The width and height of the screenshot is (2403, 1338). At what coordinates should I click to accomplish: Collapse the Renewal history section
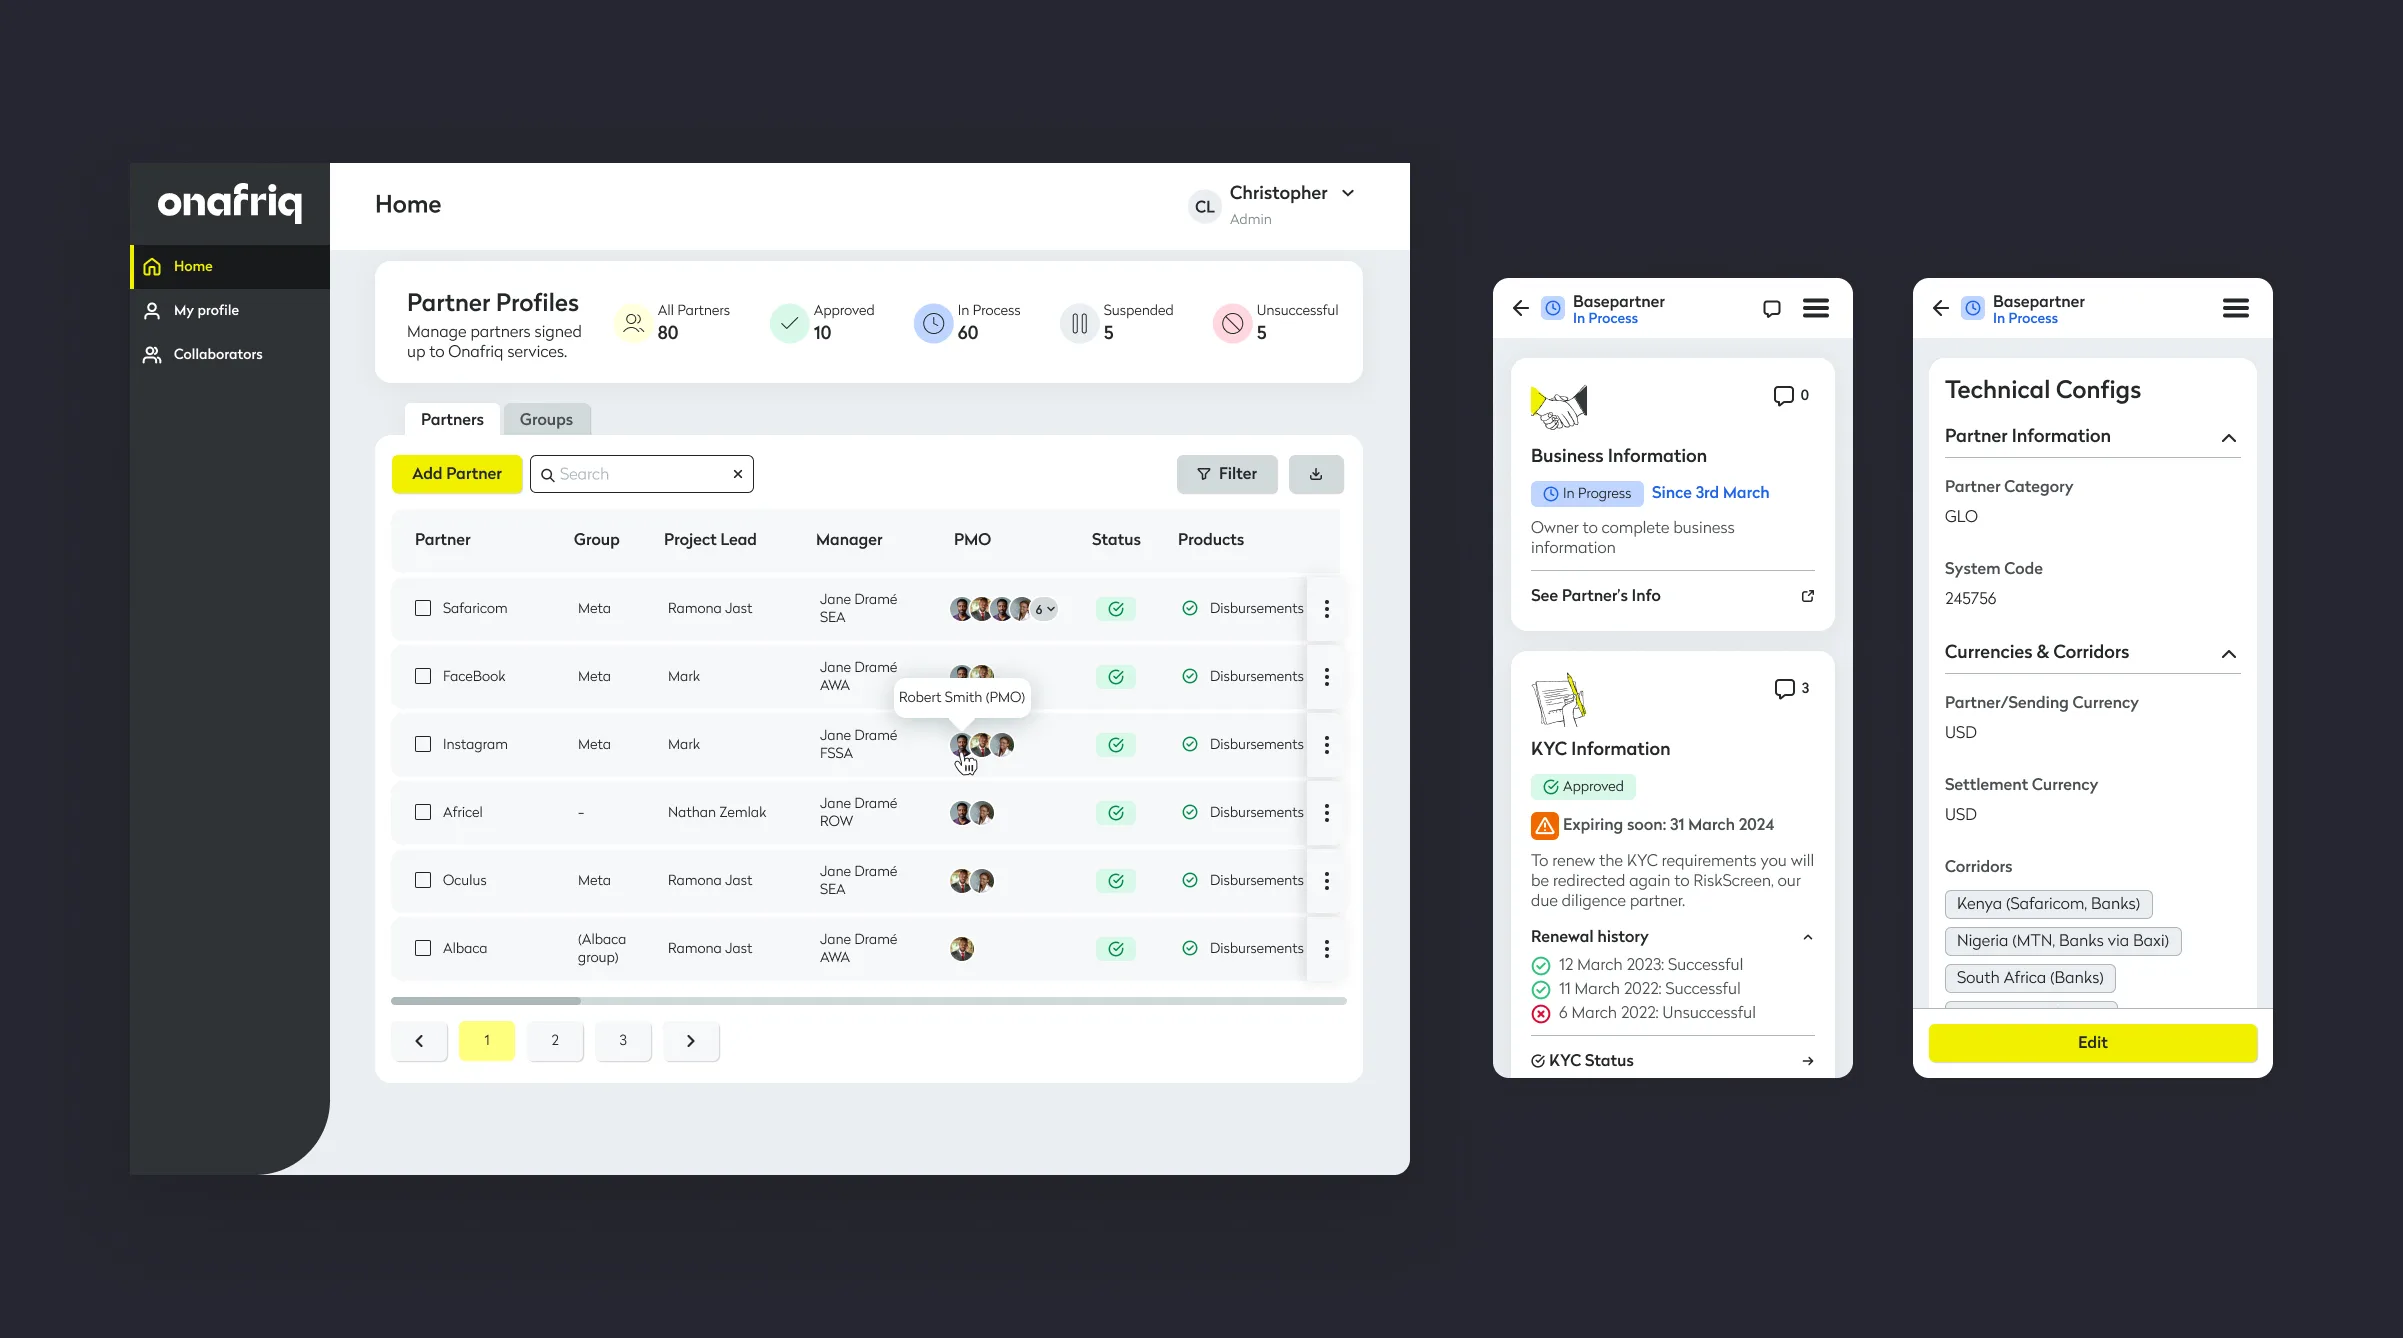point(1808,937)
